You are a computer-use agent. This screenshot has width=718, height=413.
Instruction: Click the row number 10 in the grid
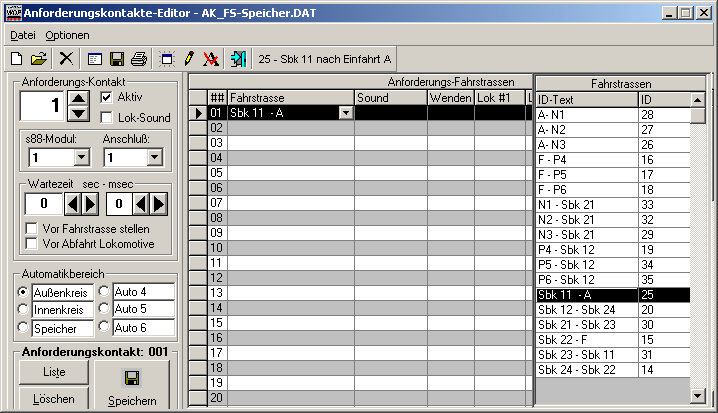pyautogui.click(x=217, y=248)
